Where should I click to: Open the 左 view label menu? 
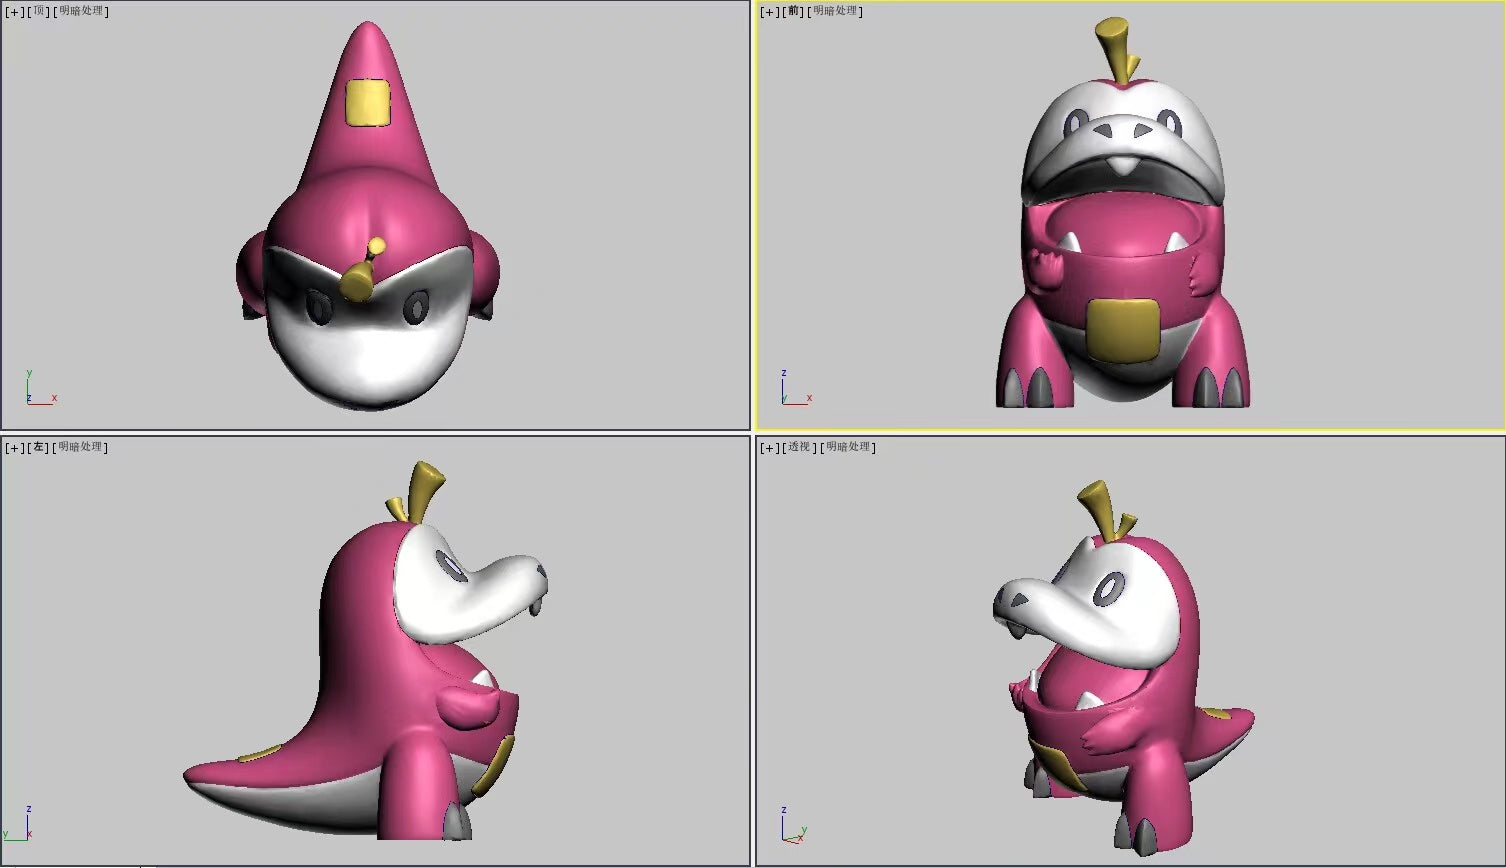click(x=39, y=448)
